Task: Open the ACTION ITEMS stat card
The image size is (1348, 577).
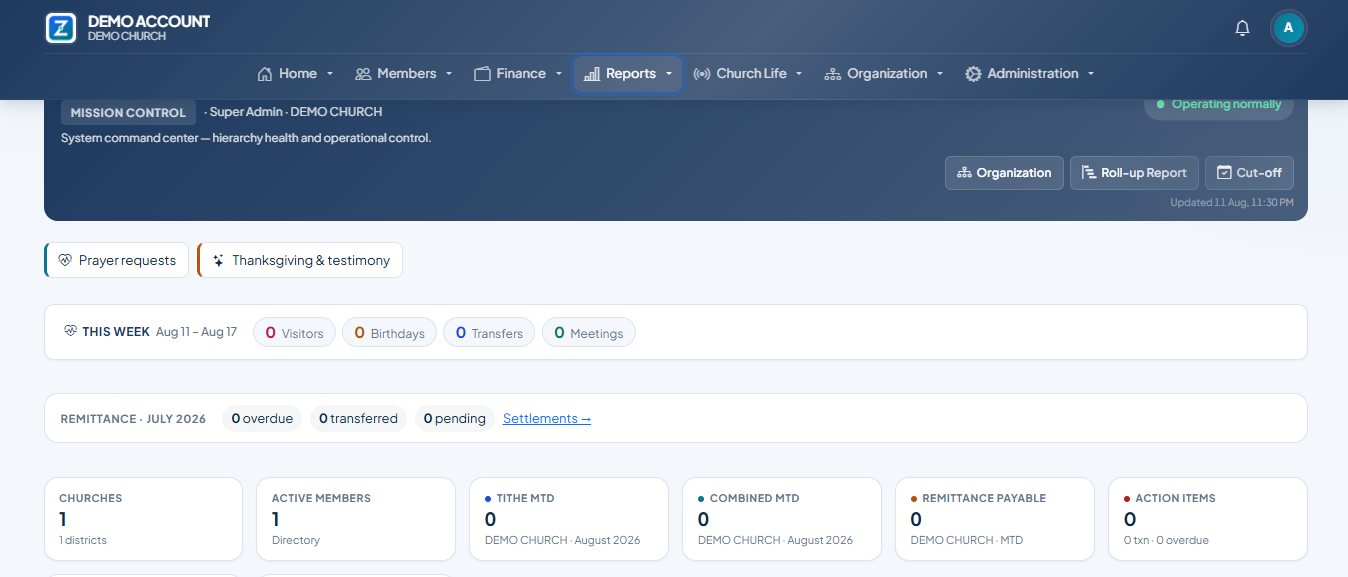Action: click(x=1208, y=519)
